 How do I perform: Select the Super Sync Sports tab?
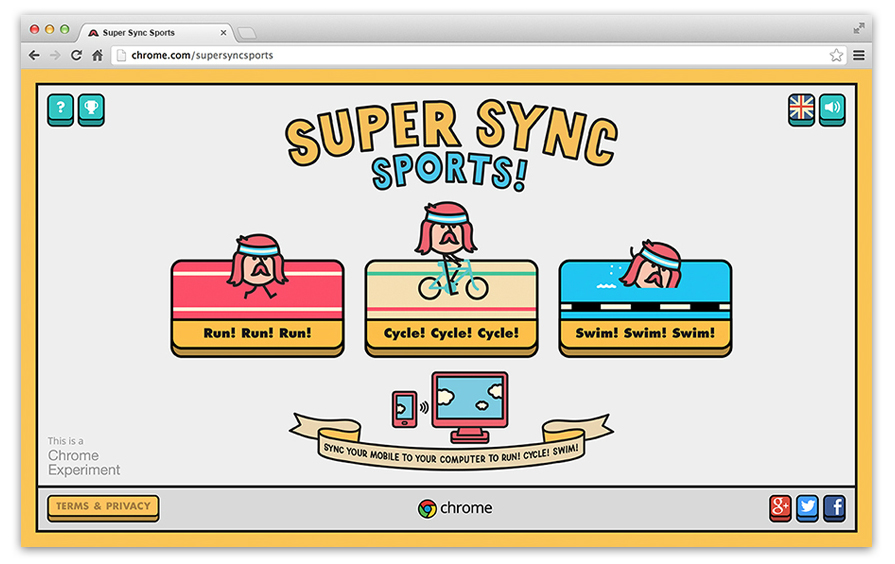point(155,33)
